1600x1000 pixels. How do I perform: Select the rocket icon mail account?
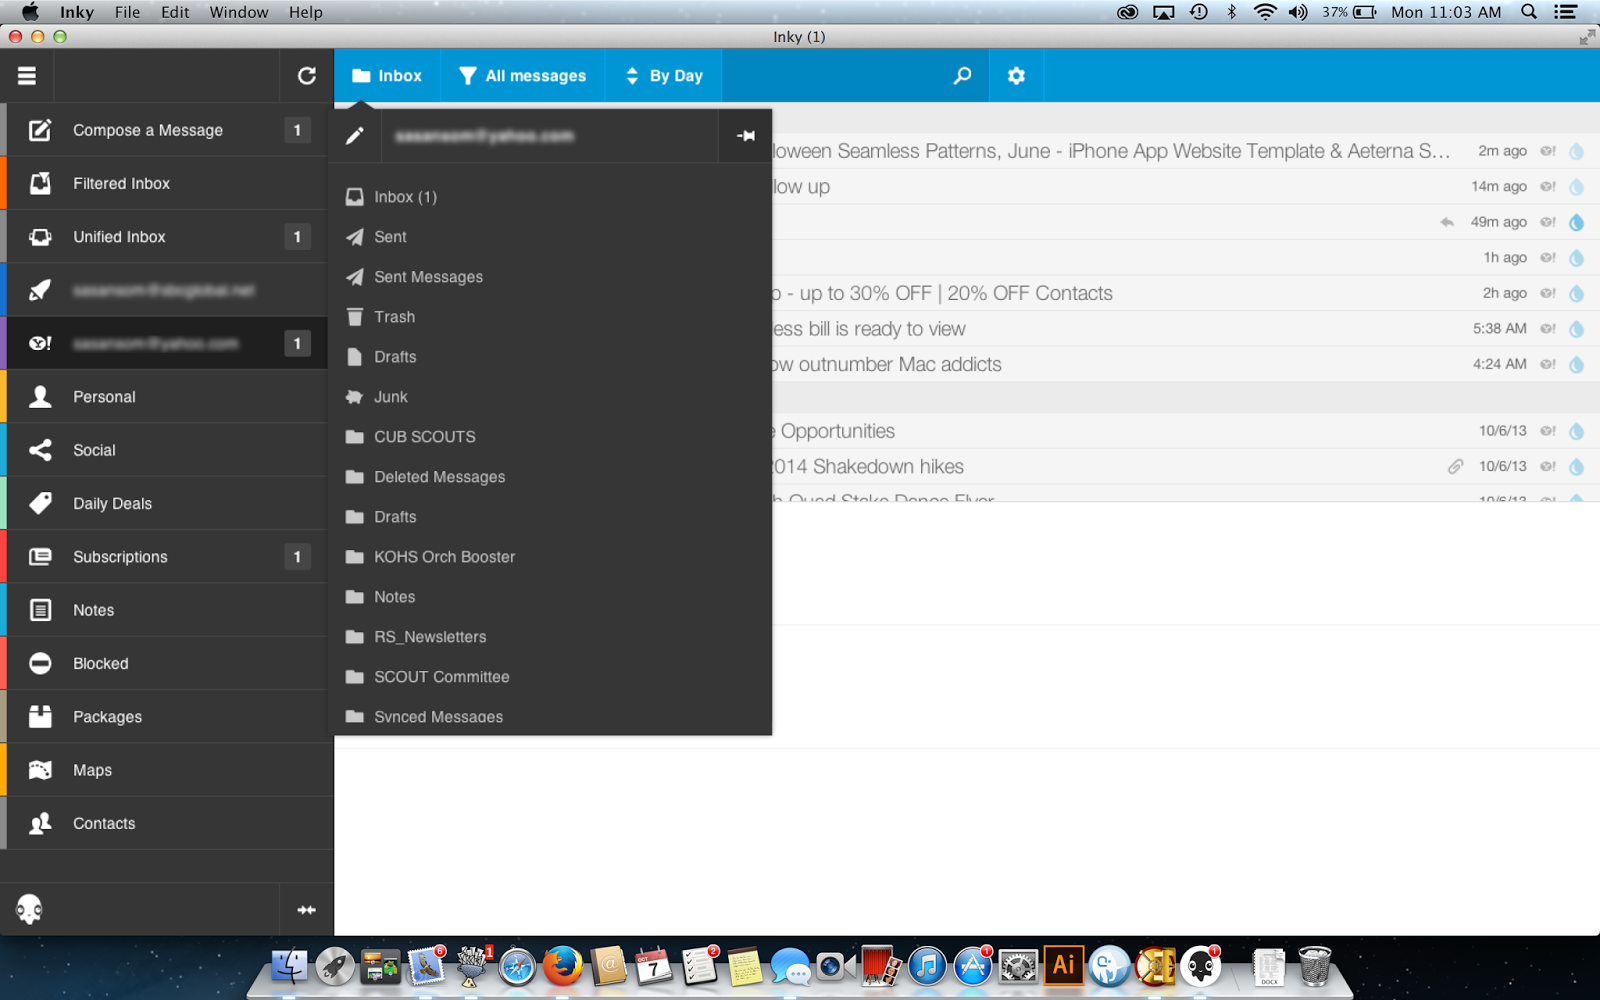tap(167, 290)
